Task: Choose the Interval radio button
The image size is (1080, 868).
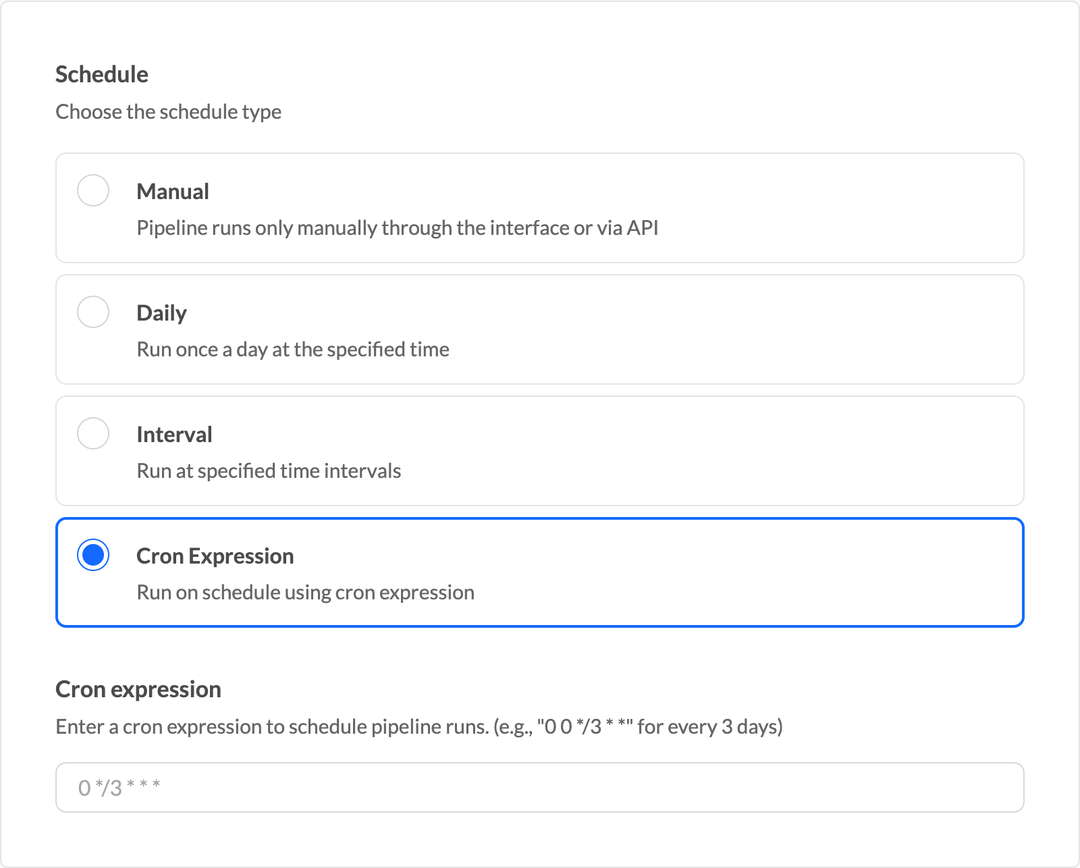Action: coord(93,434)
